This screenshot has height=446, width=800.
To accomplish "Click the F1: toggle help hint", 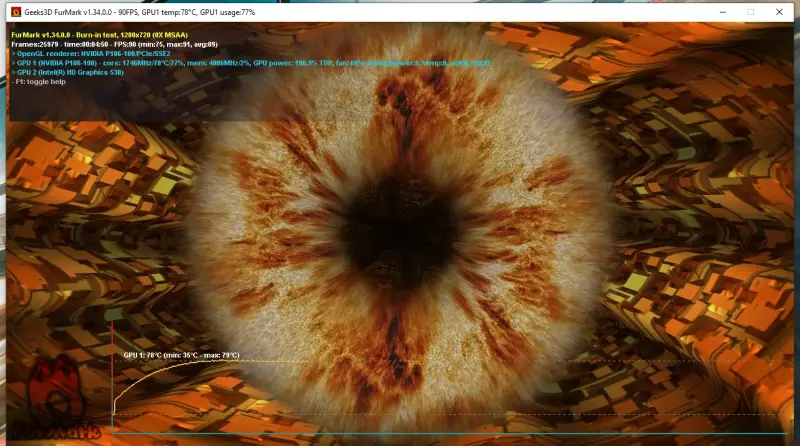I will (x=42, y=82).
